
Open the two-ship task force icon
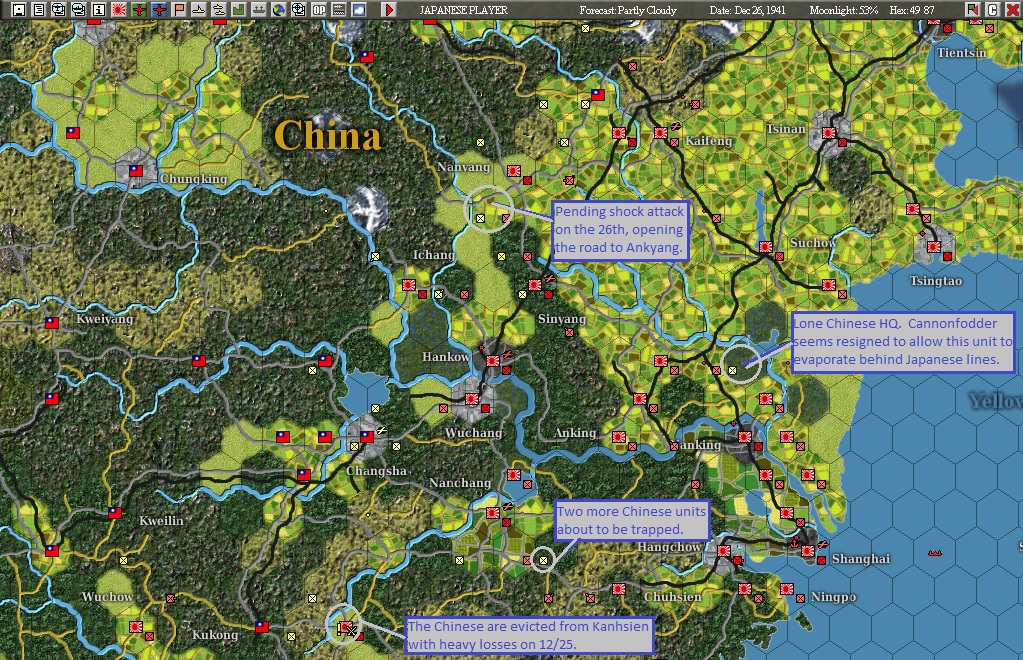(219, 10)
